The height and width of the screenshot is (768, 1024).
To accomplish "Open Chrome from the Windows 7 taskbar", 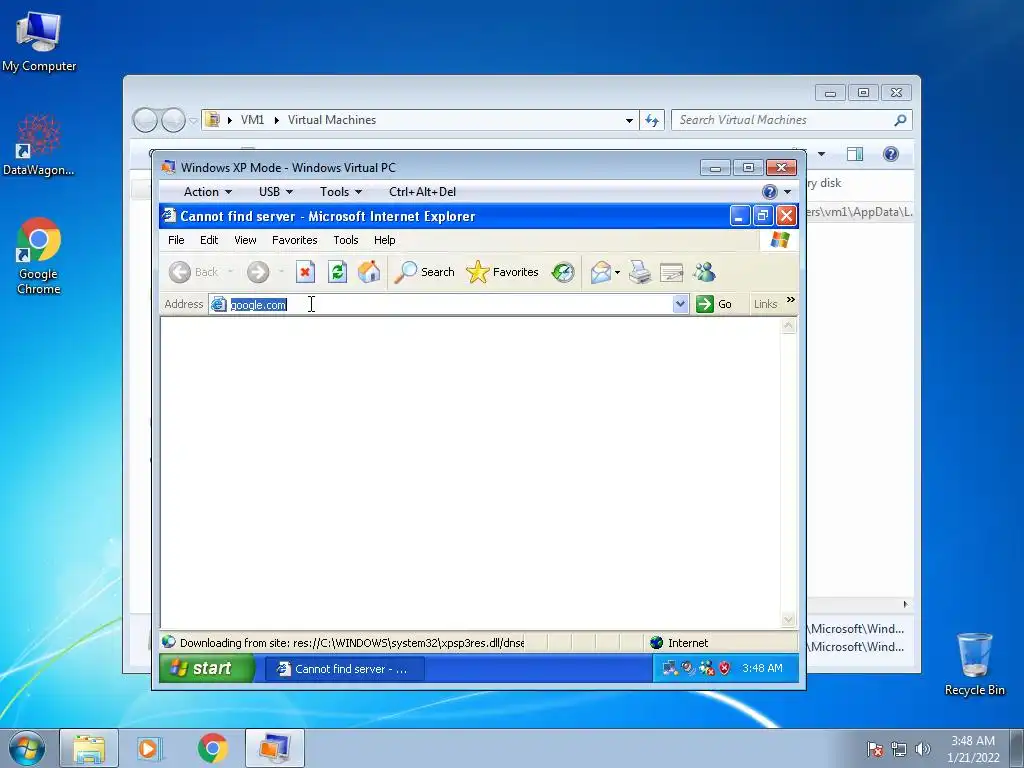I will (212, 748).
